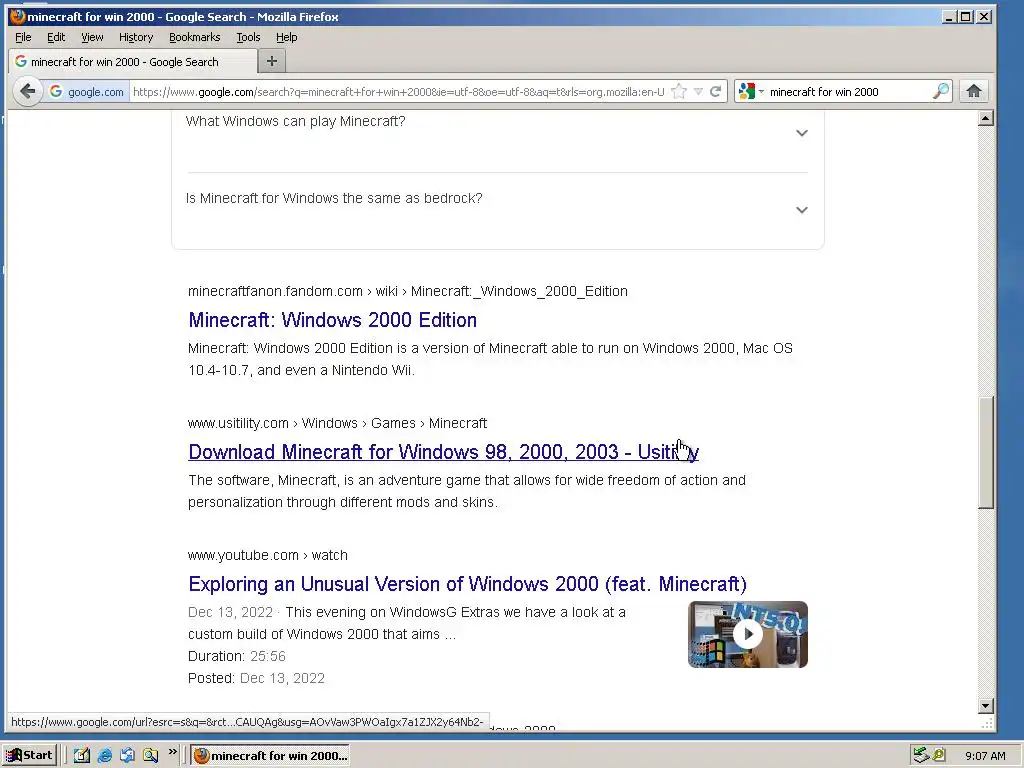Expand 'Is Minecraft for Windows the same as bedrock?' chevron
Image resolution: width=1024 pixels, height=768 pixels.
[x=802, y=210]
